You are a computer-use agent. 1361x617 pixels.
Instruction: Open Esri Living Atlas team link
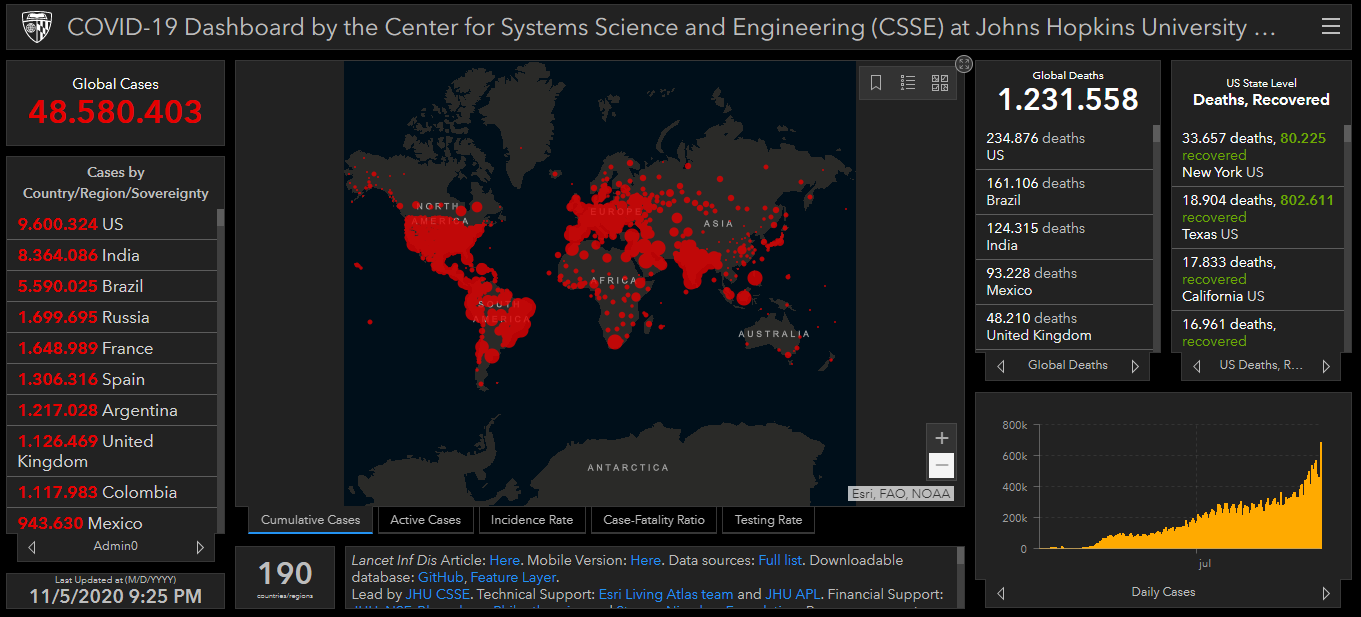[666, 594]
